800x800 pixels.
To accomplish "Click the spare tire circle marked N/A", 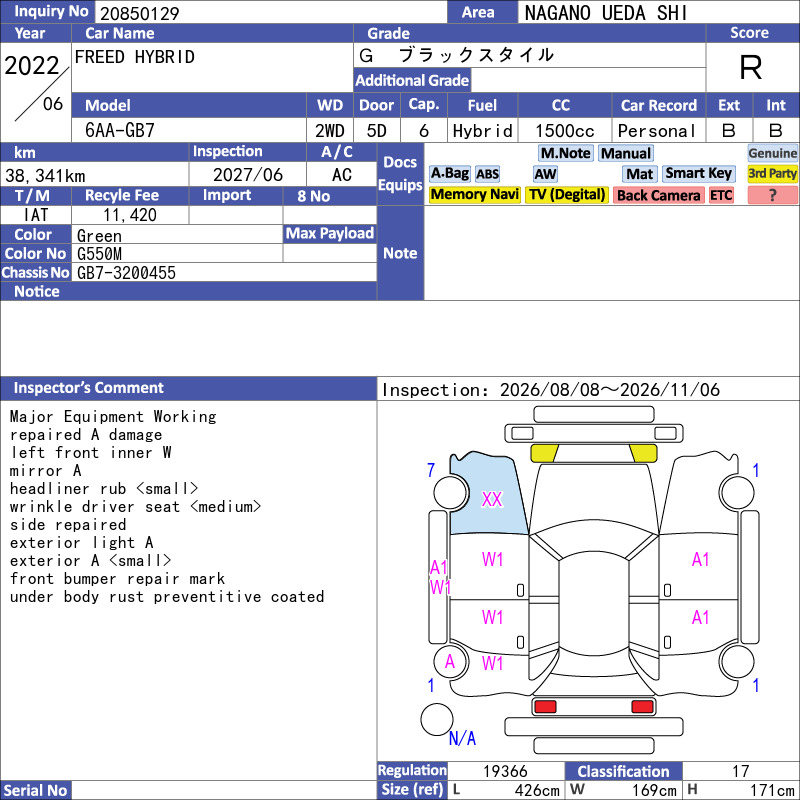I will [x=437, y=719].
